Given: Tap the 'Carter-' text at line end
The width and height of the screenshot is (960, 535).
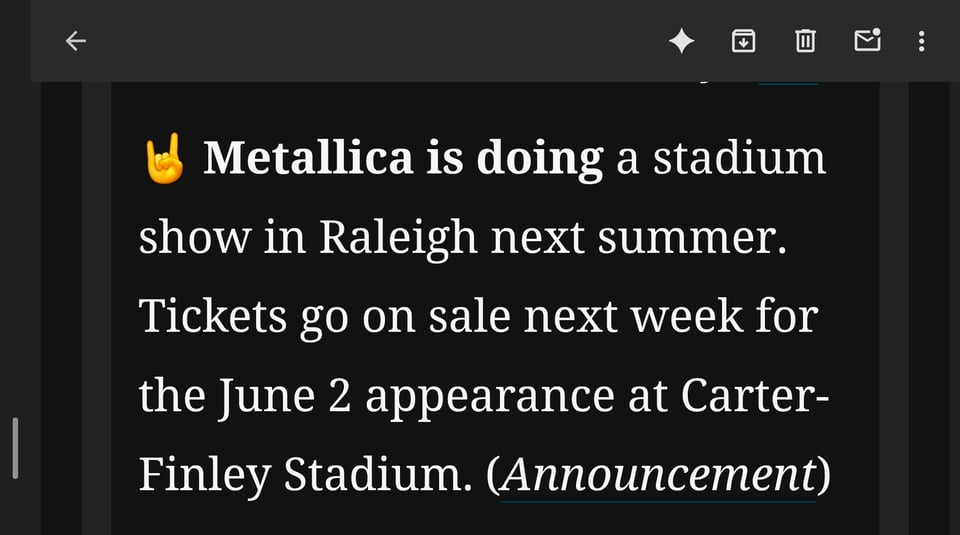Looking at the screenshot, I should click(x=756, y=396).
